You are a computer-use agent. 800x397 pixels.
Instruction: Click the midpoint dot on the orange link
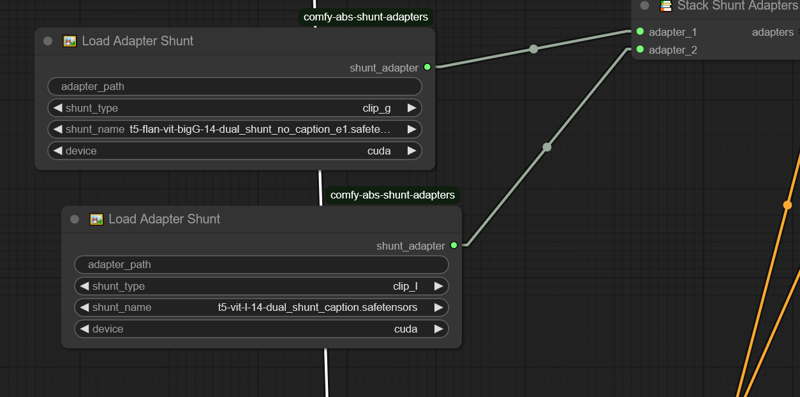pos(787,205)
